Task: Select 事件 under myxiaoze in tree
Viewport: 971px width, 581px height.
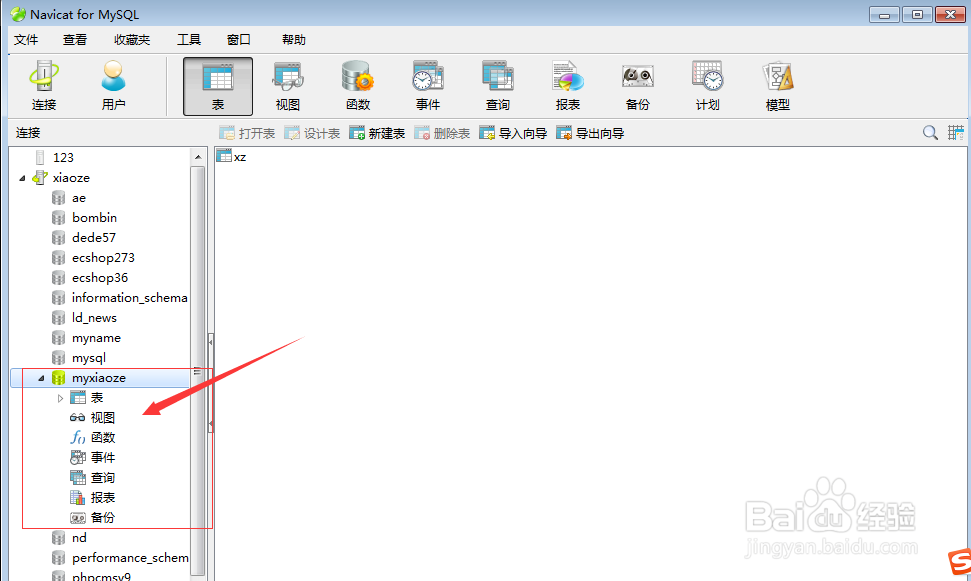Action: point(102,458)
